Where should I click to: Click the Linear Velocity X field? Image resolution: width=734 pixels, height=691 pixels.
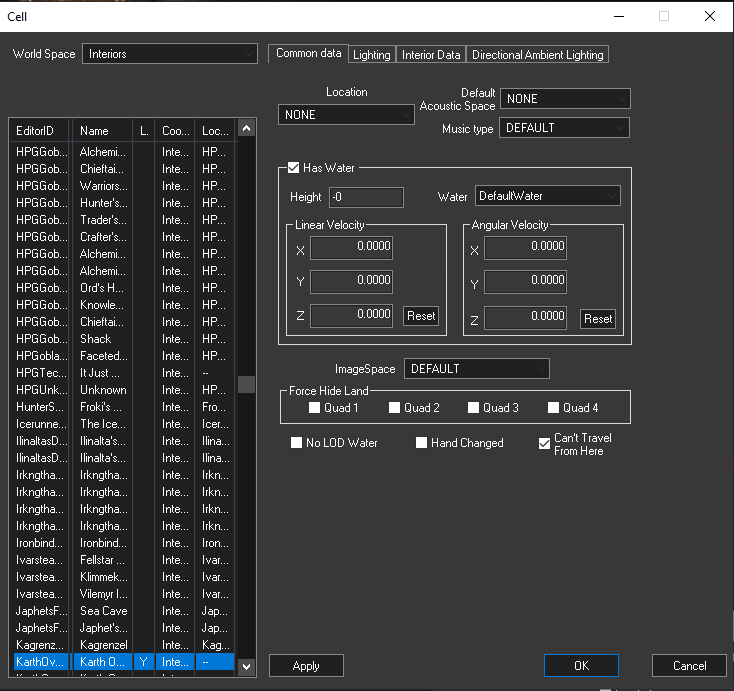coord(352,248)
